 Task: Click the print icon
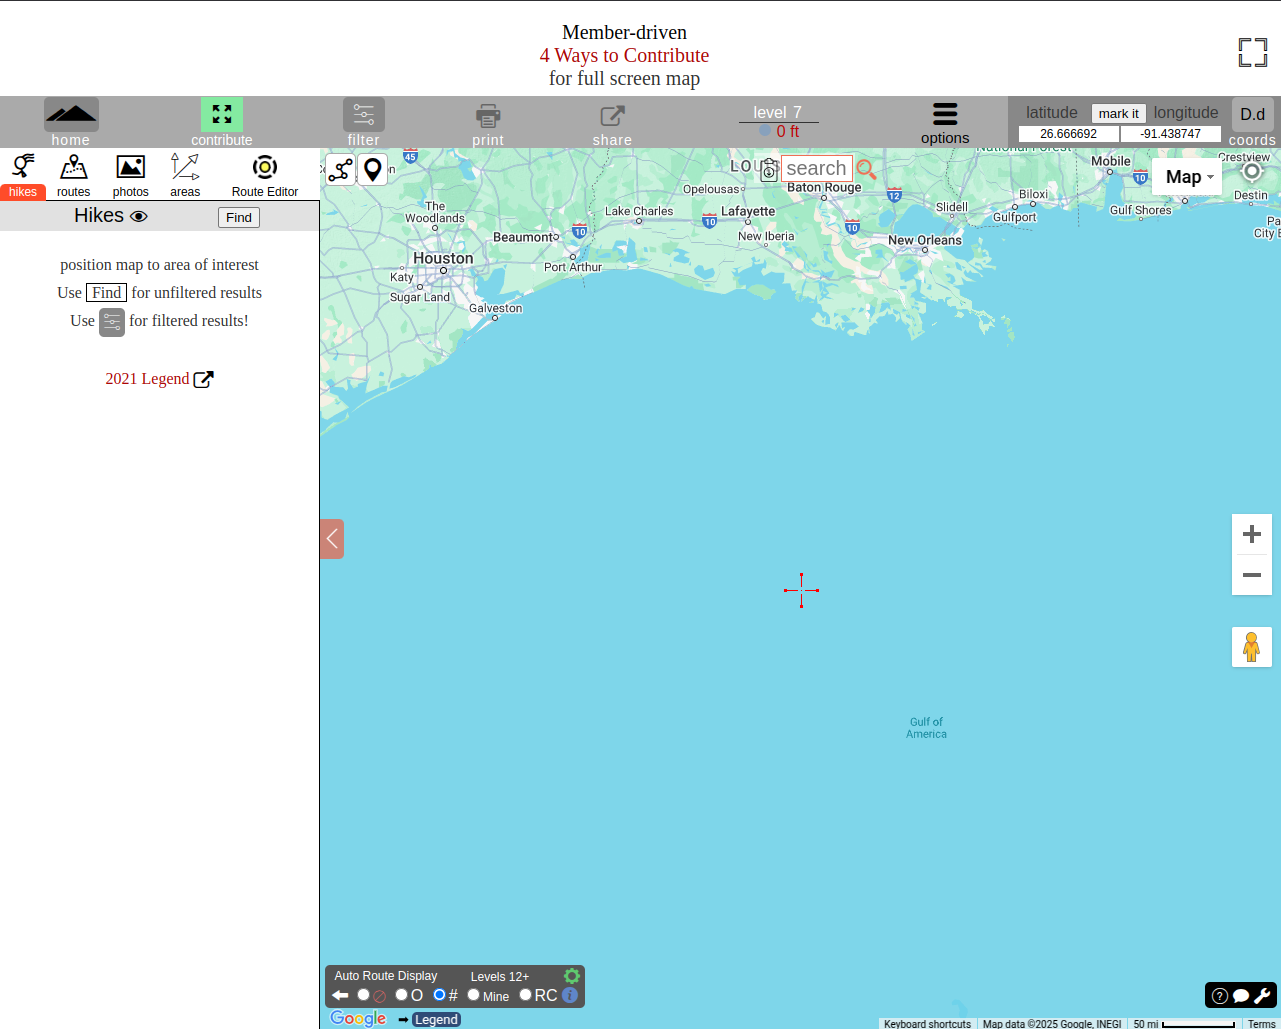tap(488, 115)
